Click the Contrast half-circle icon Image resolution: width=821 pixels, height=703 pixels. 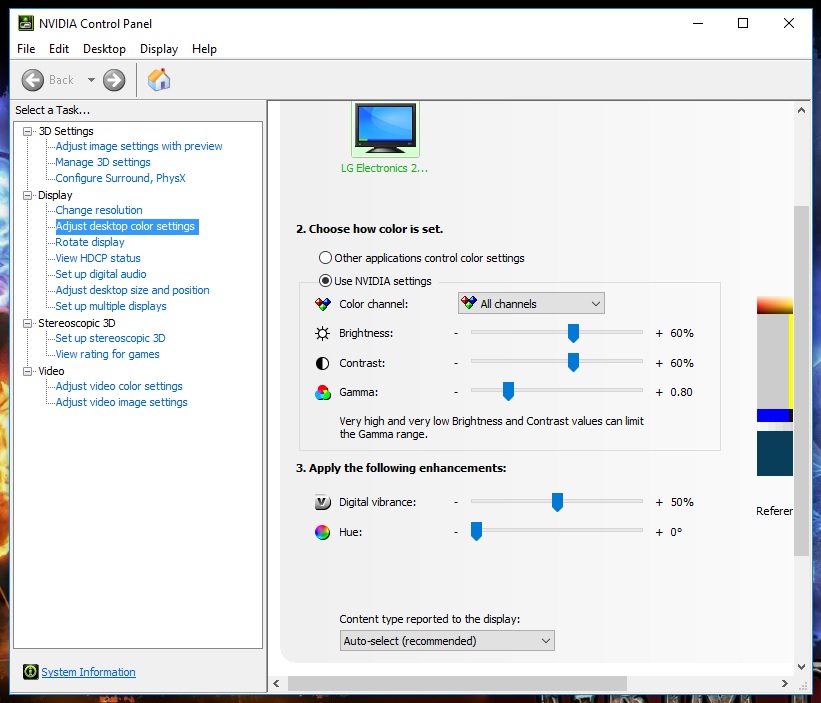click(x=322, y=363)
